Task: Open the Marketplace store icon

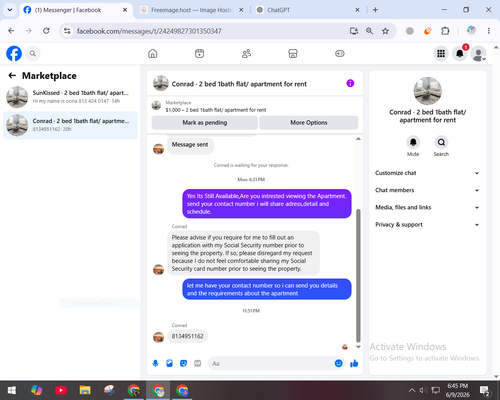Action: click(x=293, y=53)
